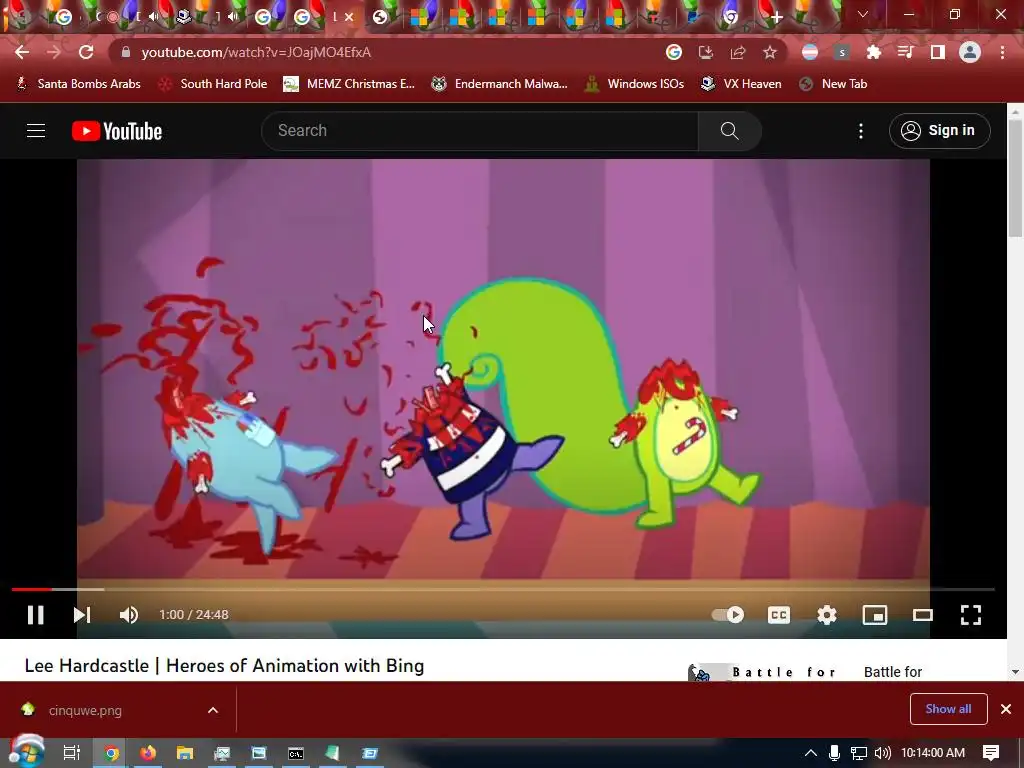
Task: Open Command Prompt from the taskbar
Action: point(295,753)
